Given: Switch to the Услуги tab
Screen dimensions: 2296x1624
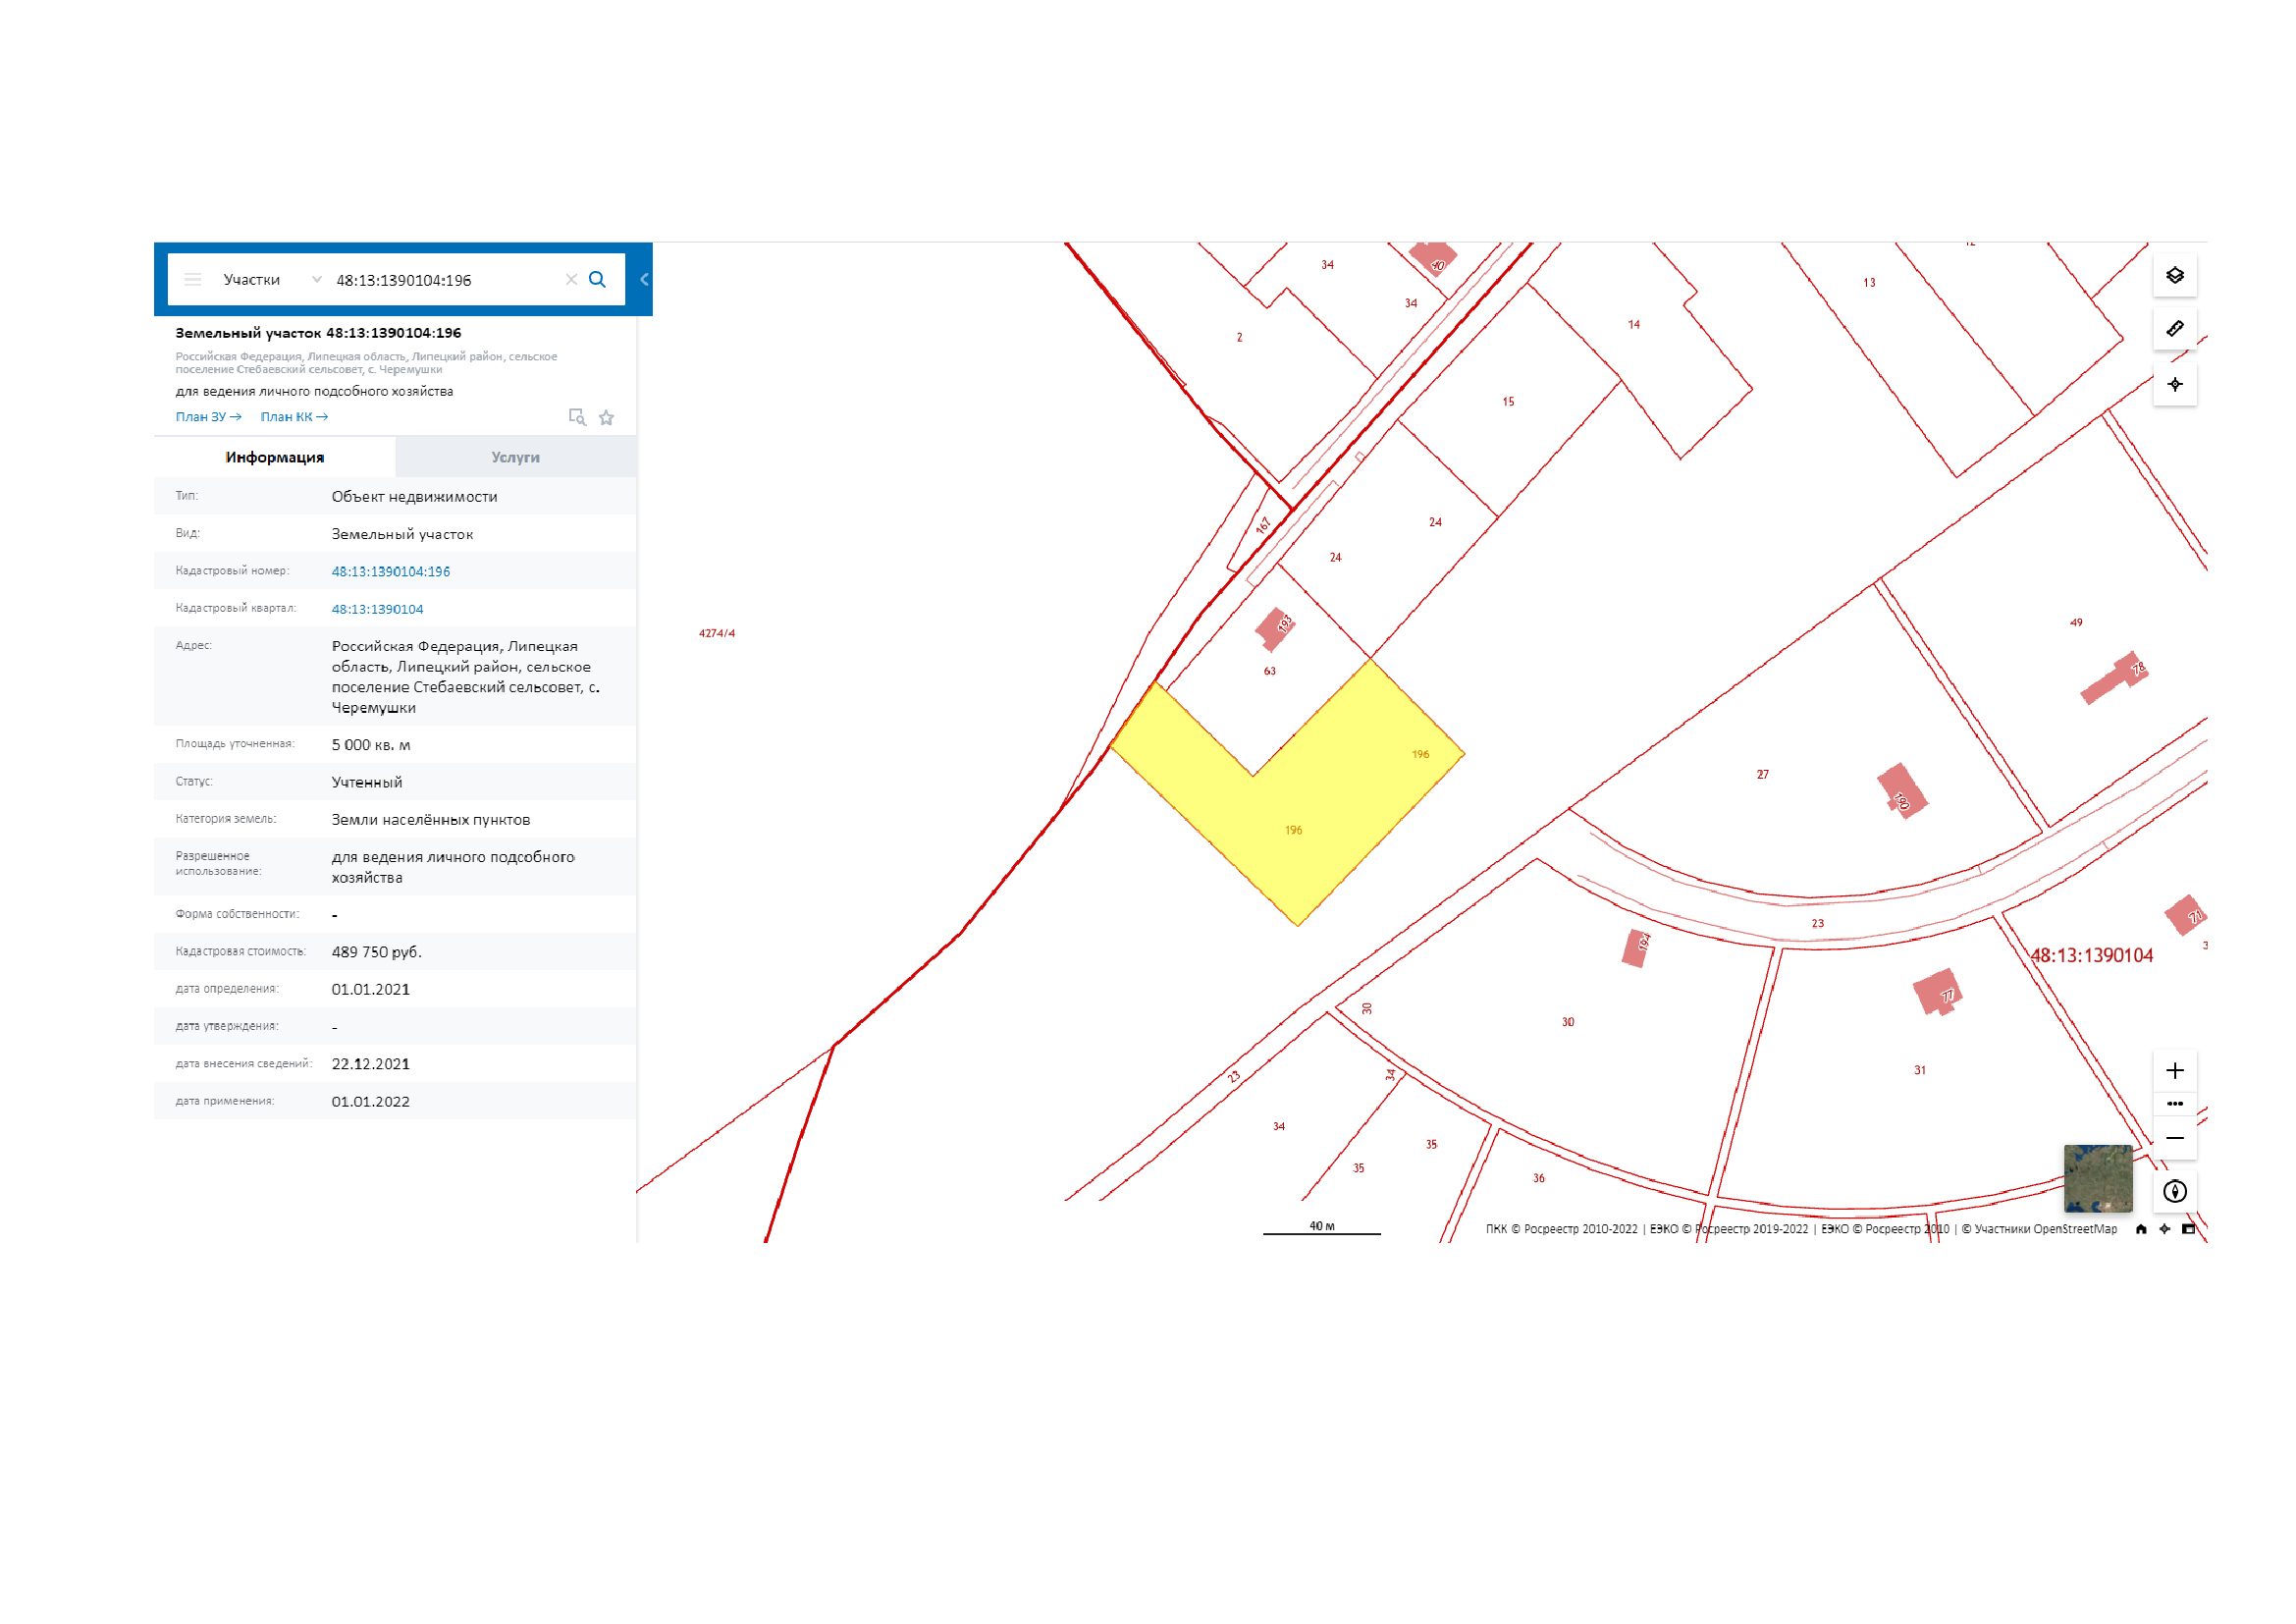Looking at the screenshot, I should (x=516, y=457).
